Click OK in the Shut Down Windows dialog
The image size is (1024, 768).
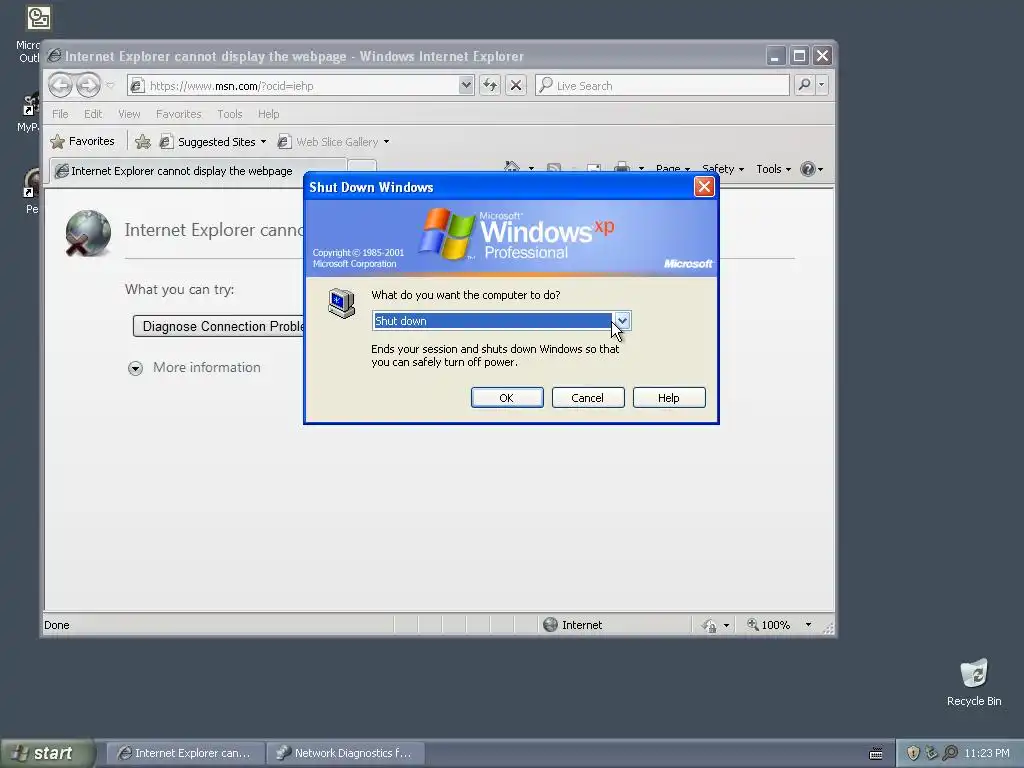pyautogui.click(x=507, y=398)
